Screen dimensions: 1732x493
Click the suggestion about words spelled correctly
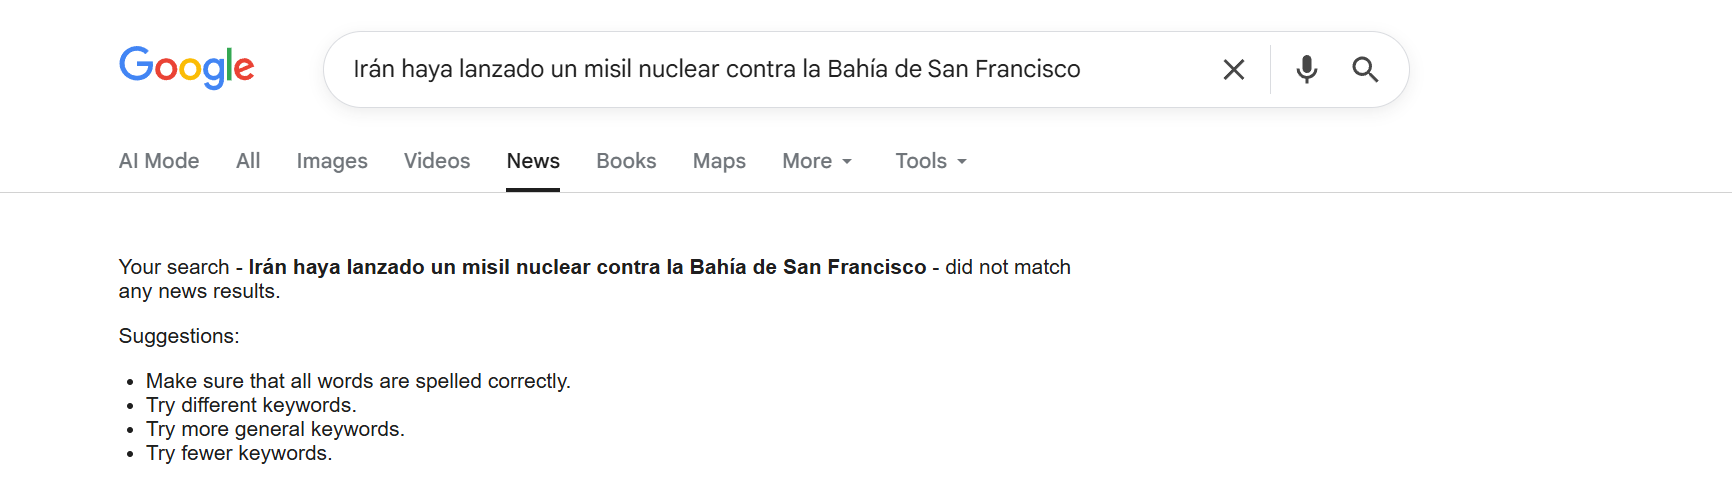click(x=358, y=381)
